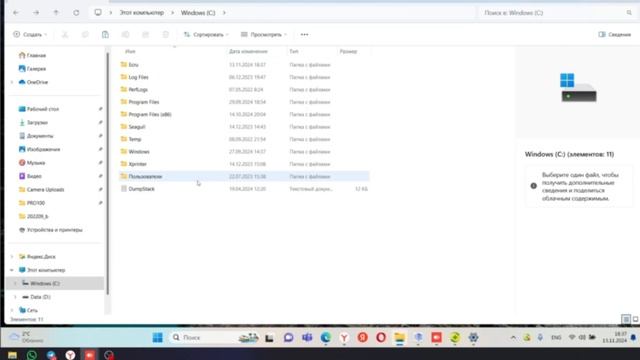Click the Этот компьютер breadcrumb in address bar
640x360 pixels.
click(x=142, y=13)
